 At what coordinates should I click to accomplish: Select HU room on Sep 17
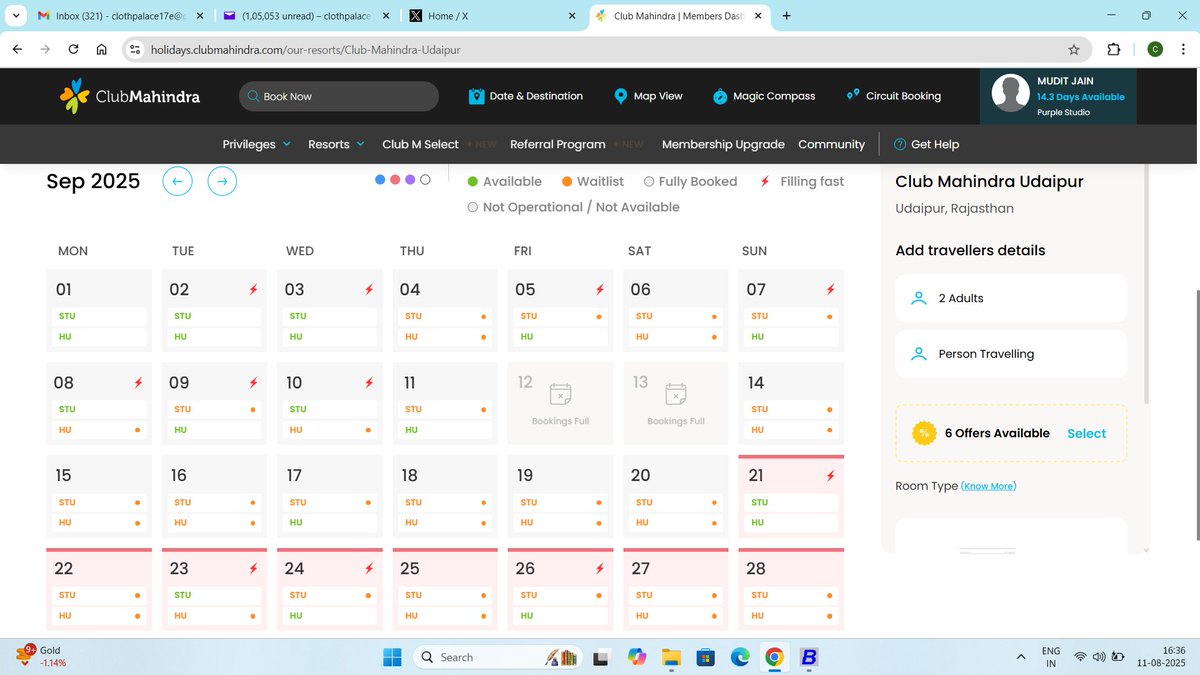(330, 523)
